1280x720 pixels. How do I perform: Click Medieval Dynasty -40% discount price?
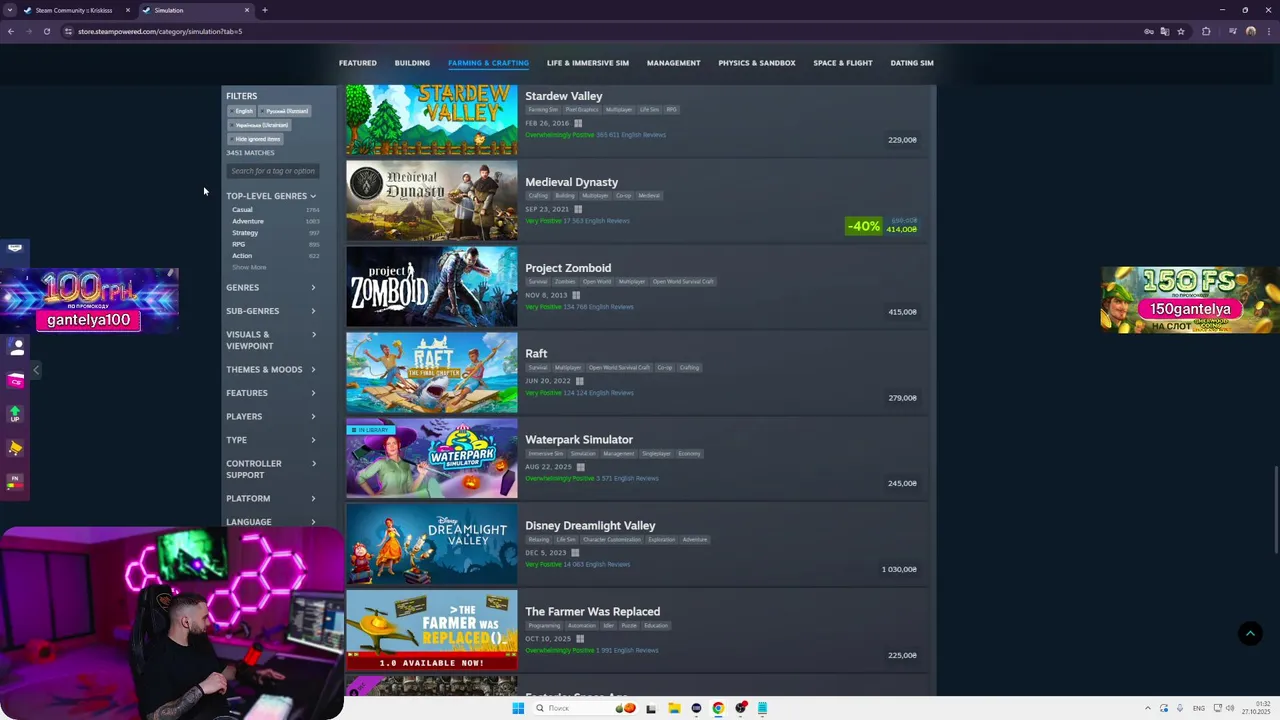pyautogui.click(x=882, y=226)
